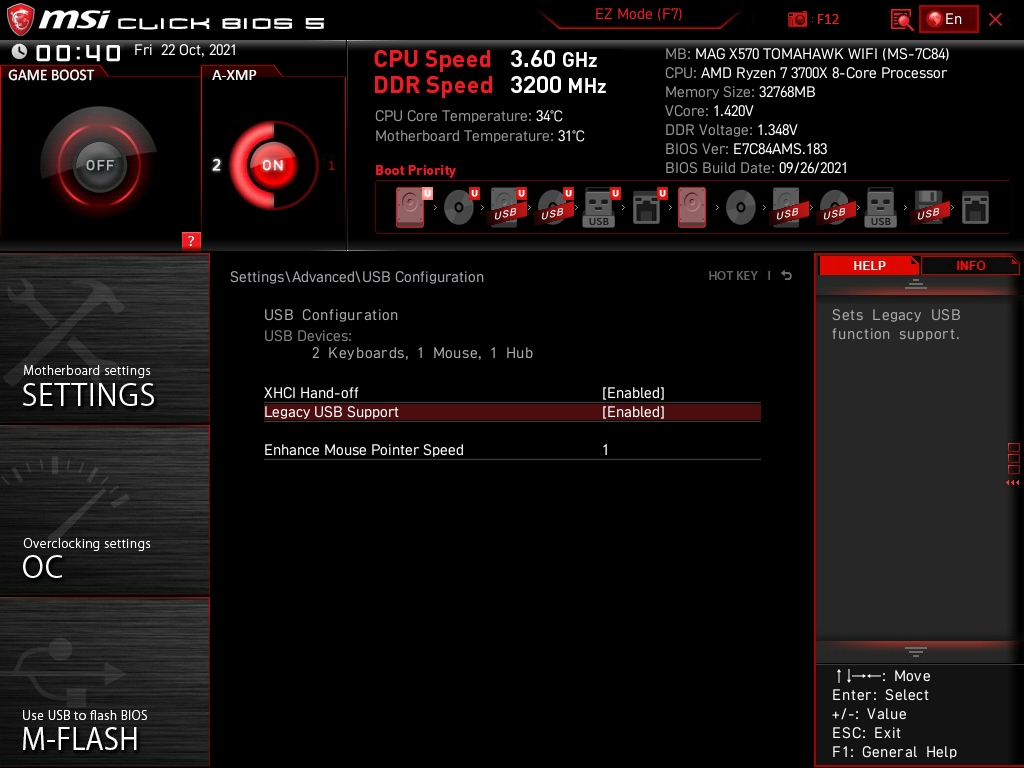Click the BIOS Ver E7C84AMS.183 text
The height and width of the screenshot is (768, 1024).
pos(746,149)
